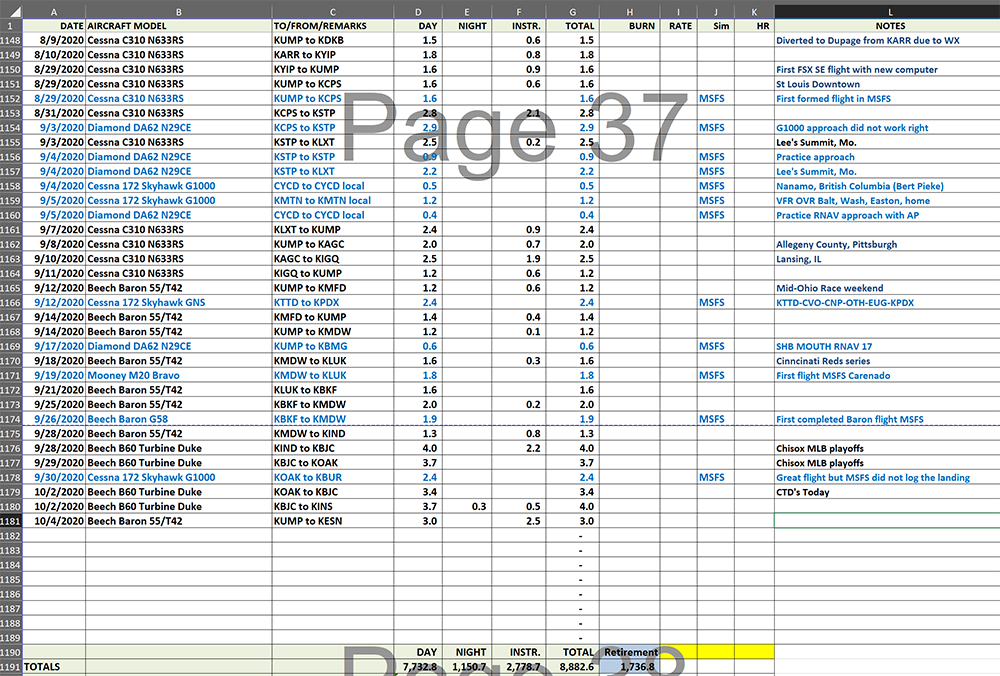Click cell 'Cessna 172 Skyhawk G1000' in row 1158

(179, 186)
